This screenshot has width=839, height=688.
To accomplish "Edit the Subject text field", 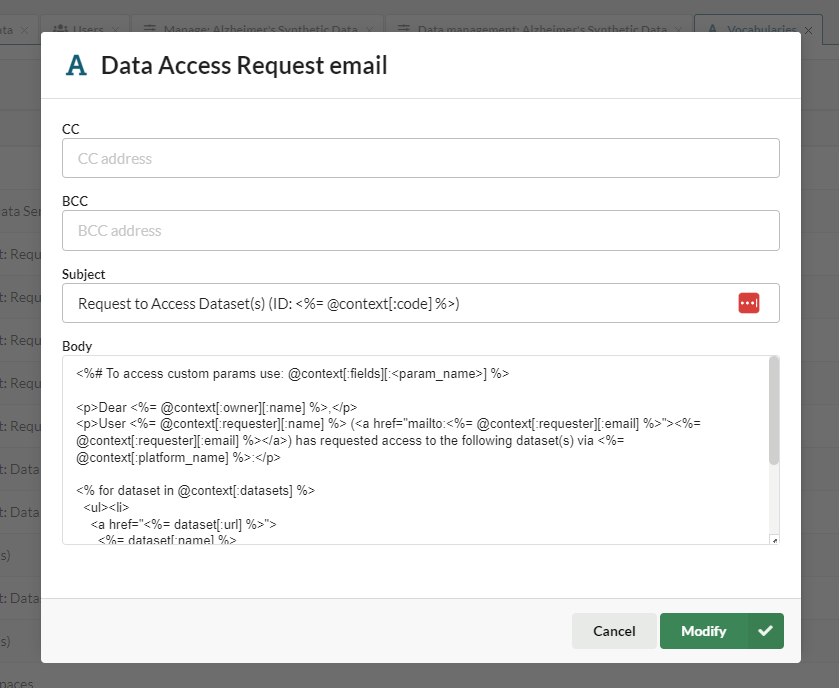I will point(400,303).
